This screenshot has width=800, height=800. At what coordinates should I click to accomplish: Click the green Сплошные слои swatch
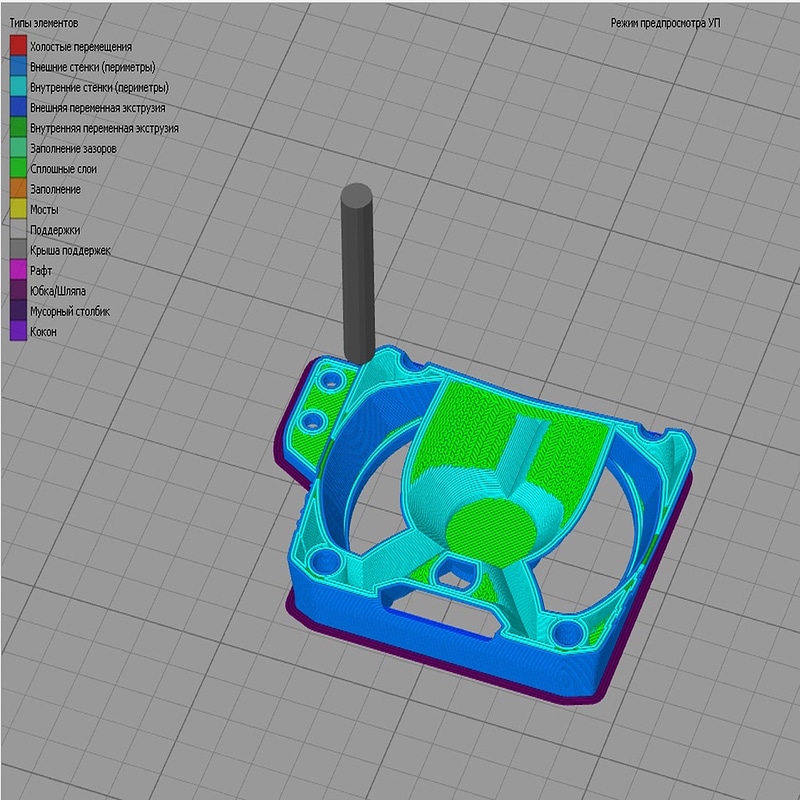[18, 168]
